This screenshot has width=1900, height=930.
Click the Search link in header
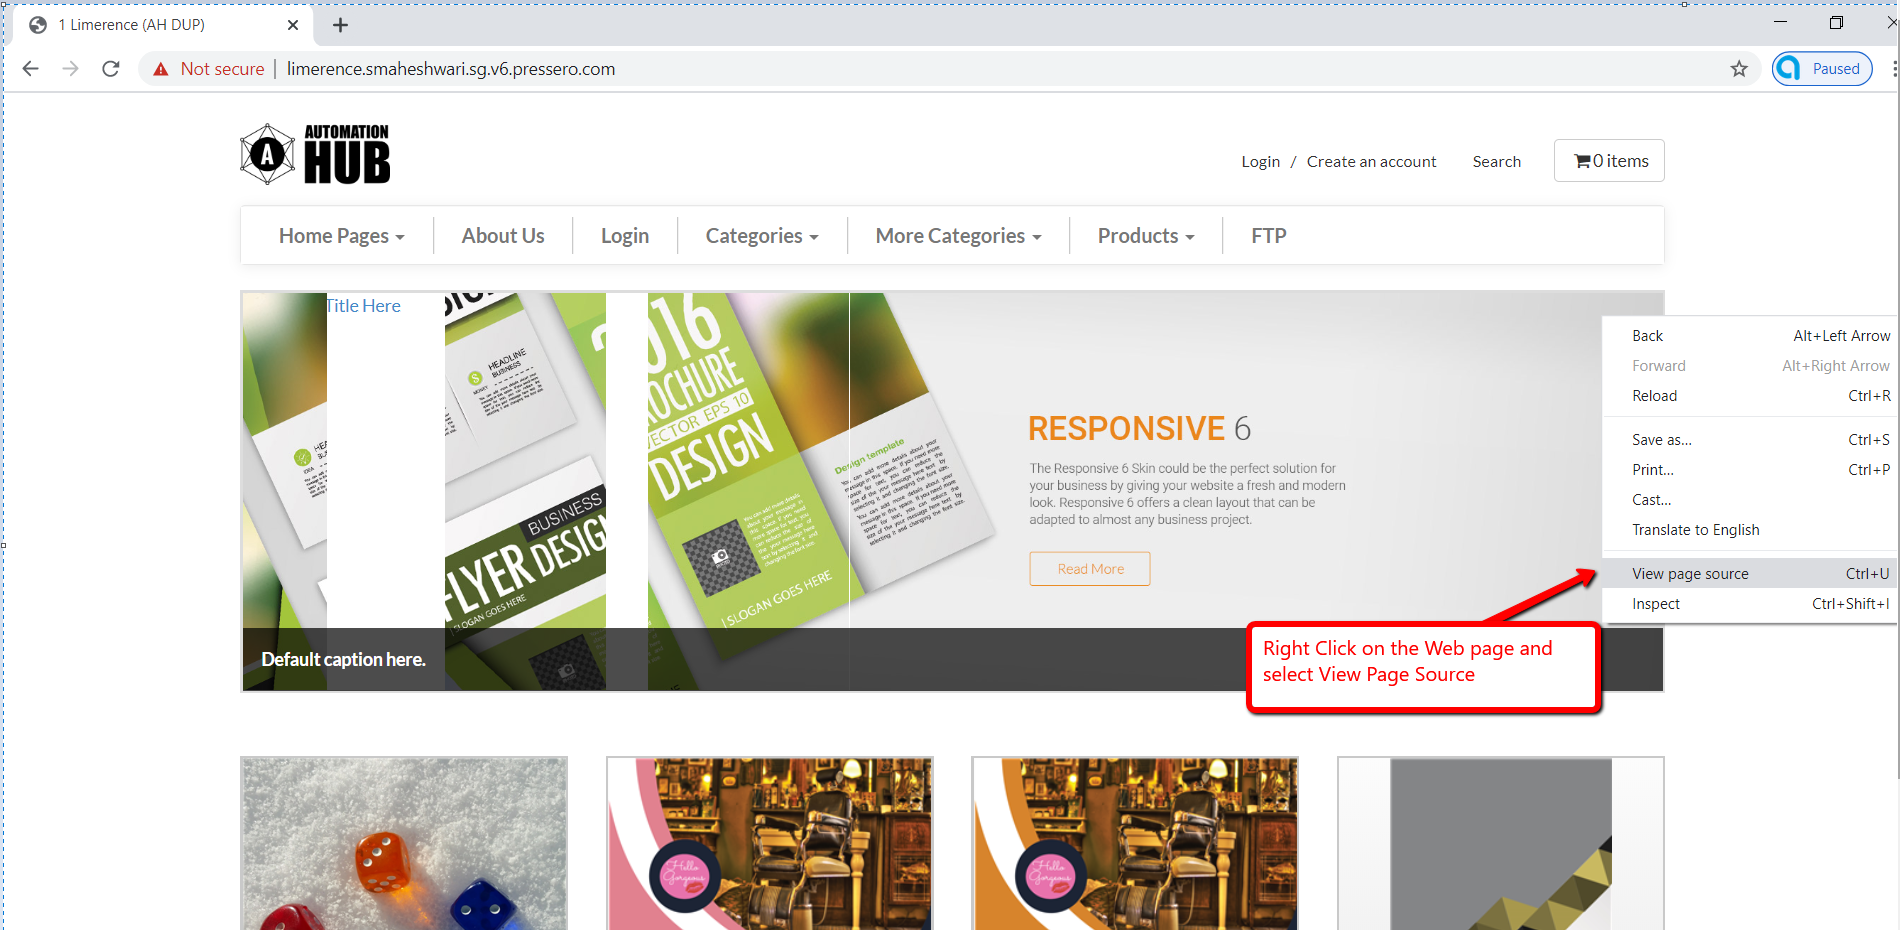pyautogui.click(x=1496, y=161)
